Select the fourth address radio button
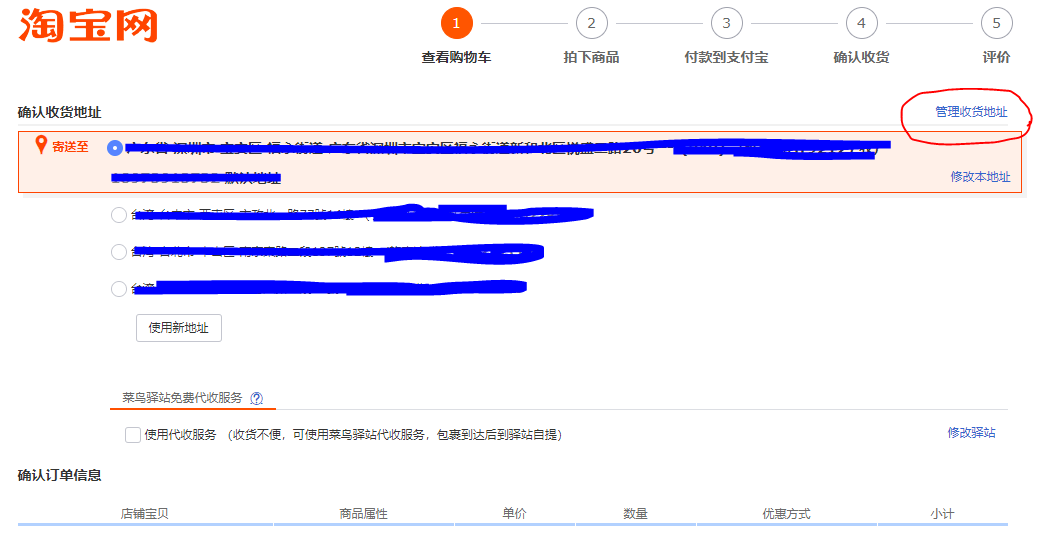Screen dimensions: 1037x542 point(118,289)
